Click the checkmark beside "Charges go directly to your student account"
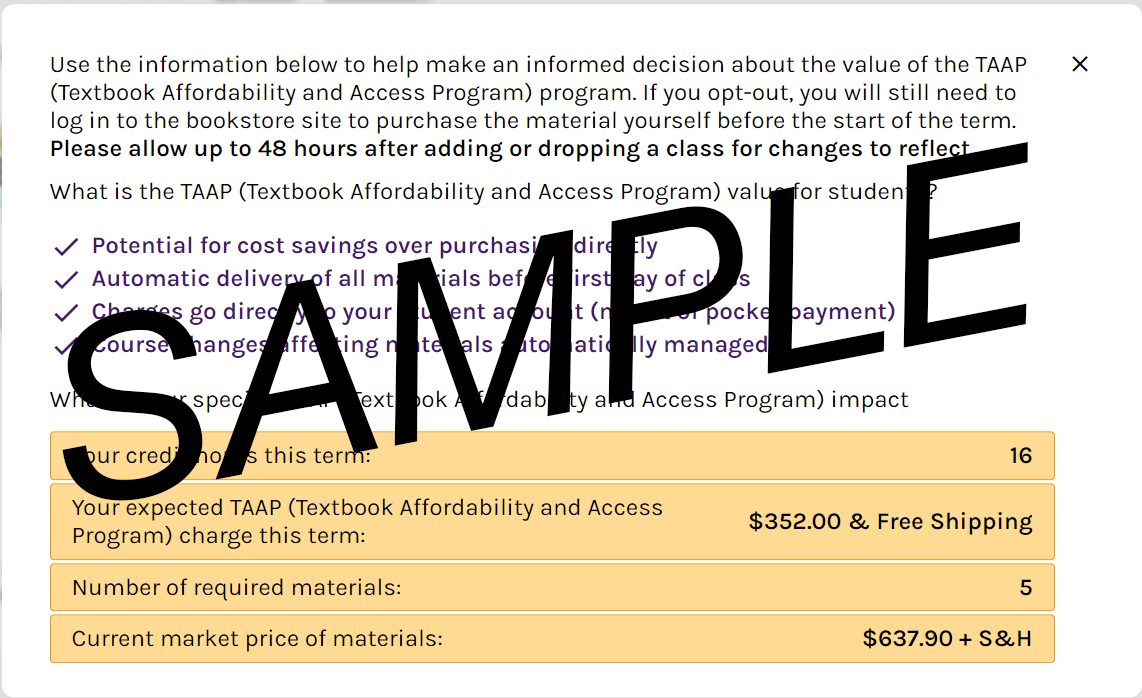 (x=66, y=311)
